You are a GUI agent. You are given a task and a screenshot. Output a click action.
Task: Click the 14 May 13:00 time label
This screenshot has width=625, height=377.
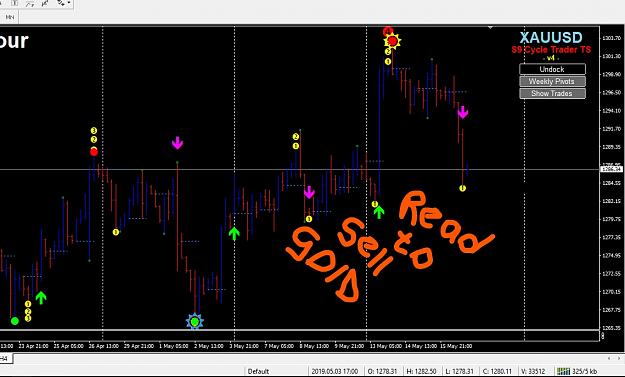421,346
